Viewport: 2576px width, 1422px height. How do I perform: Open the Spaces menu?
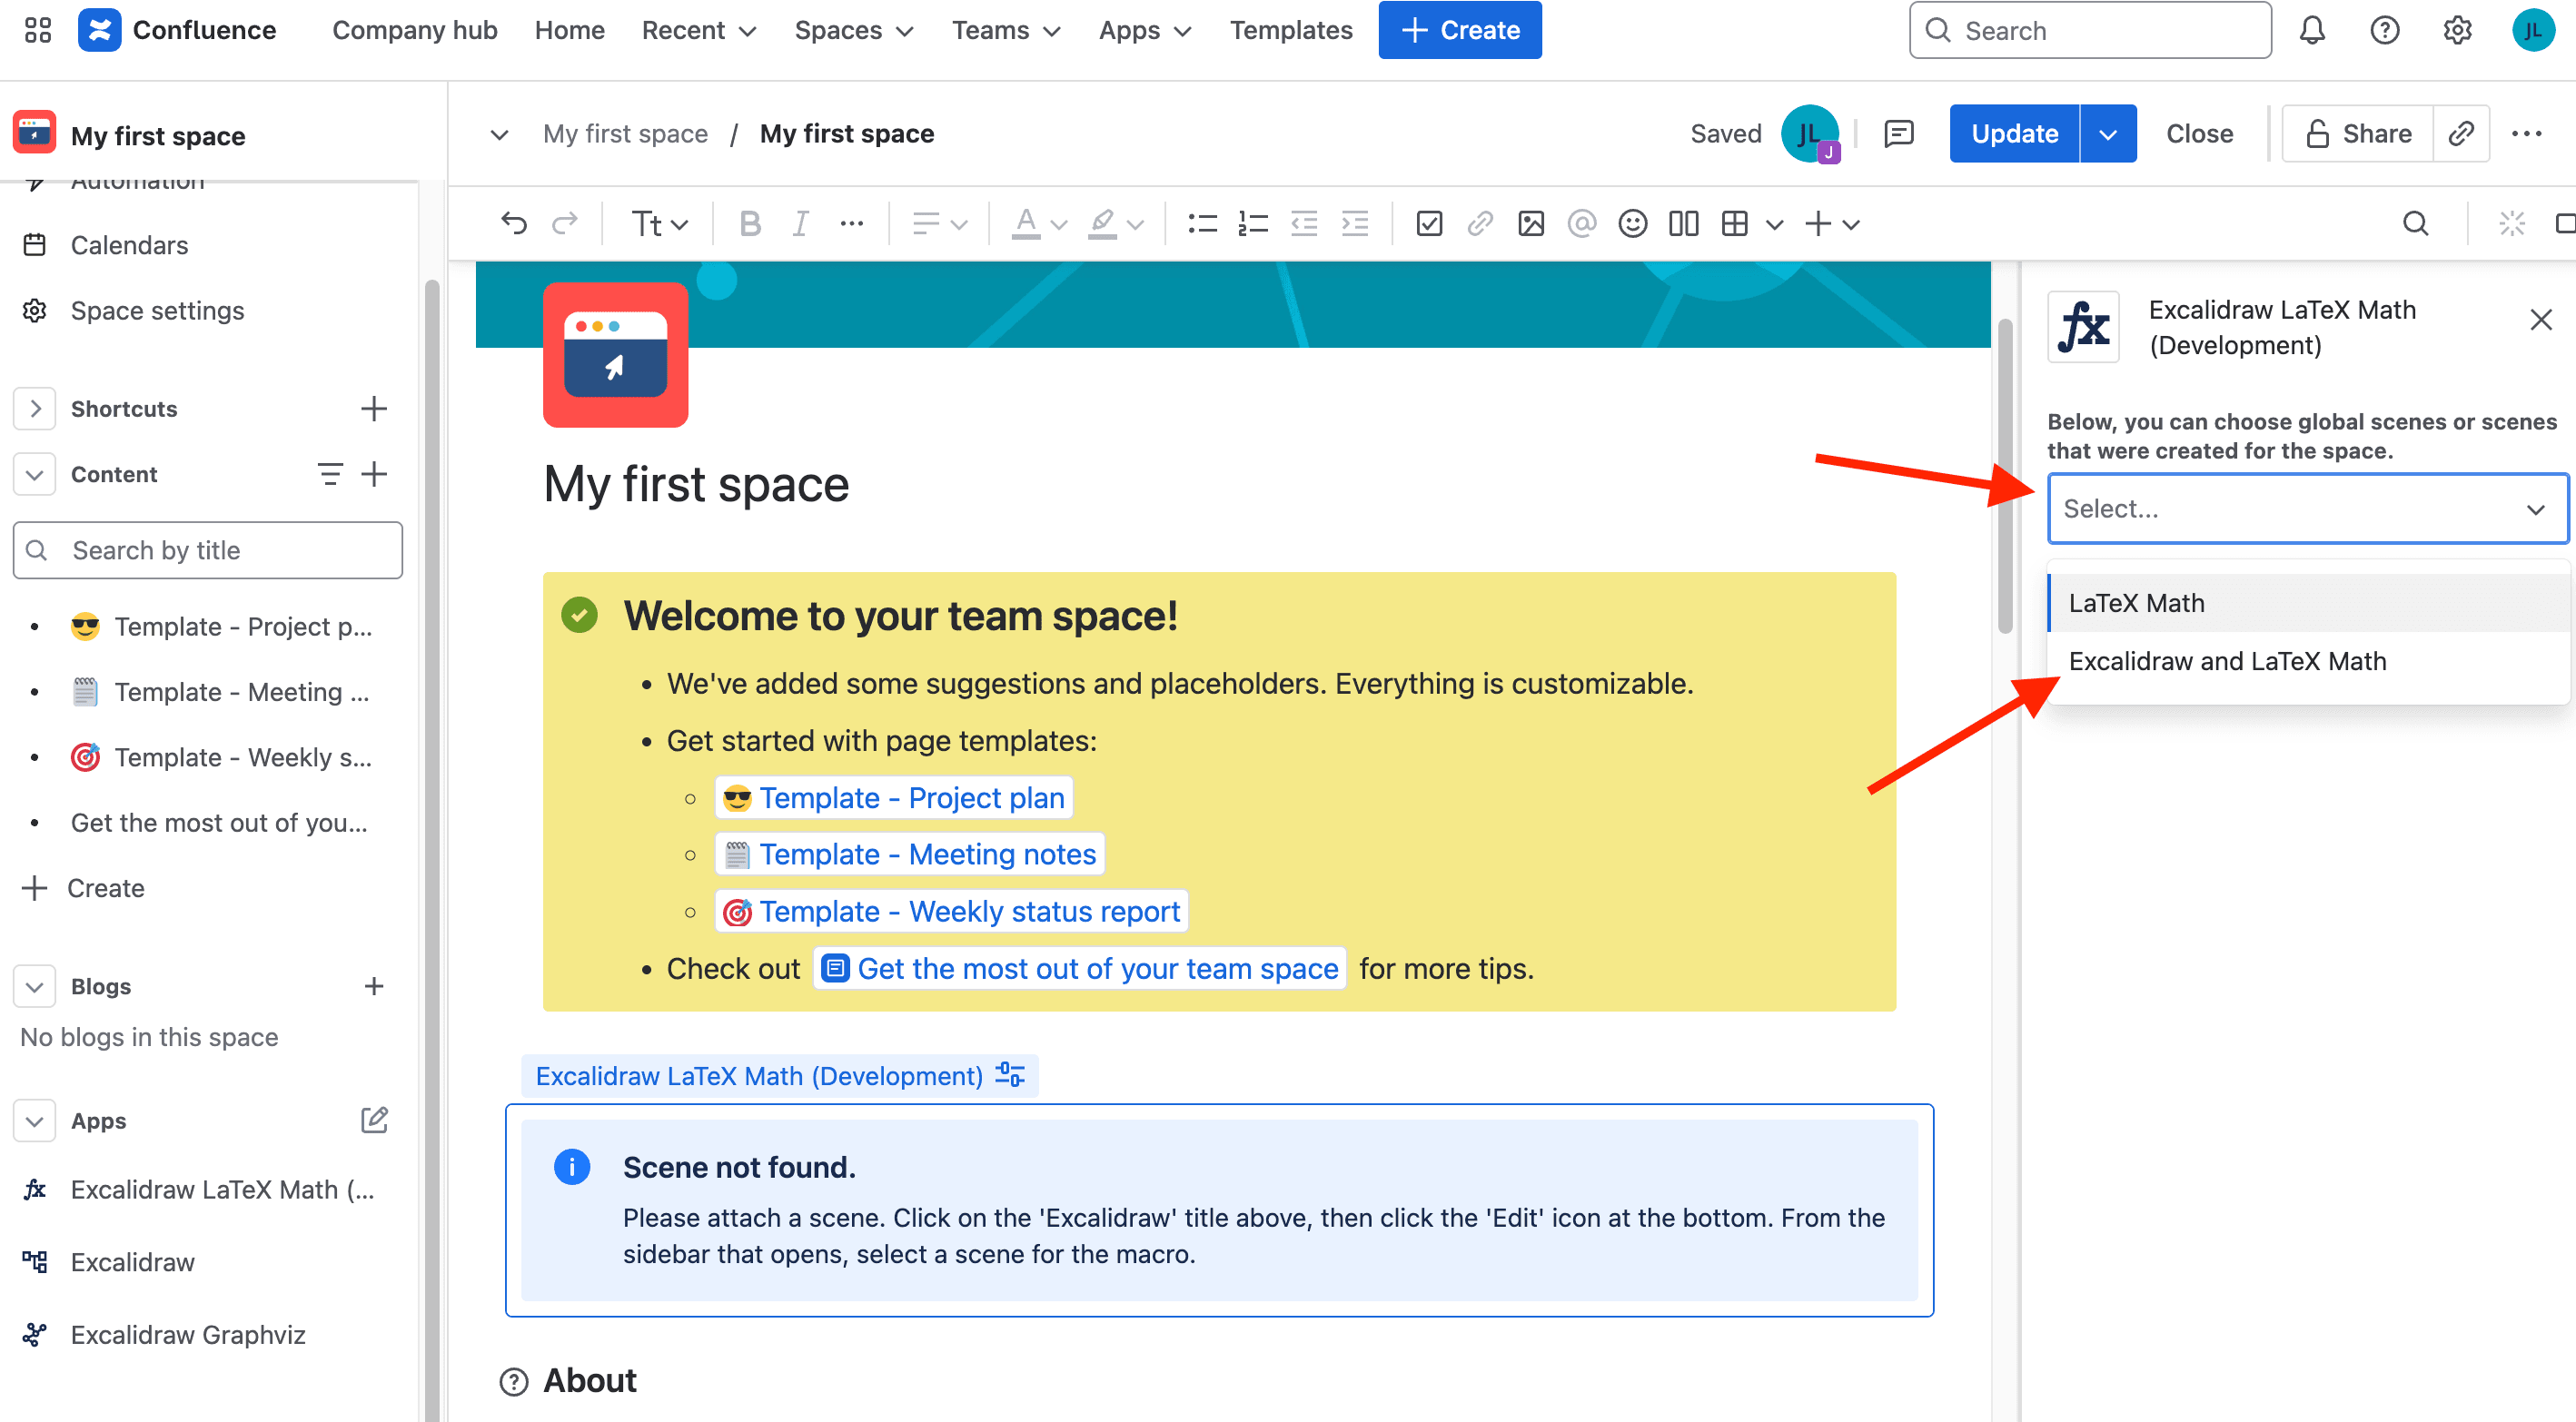click(x=853, y=30)
